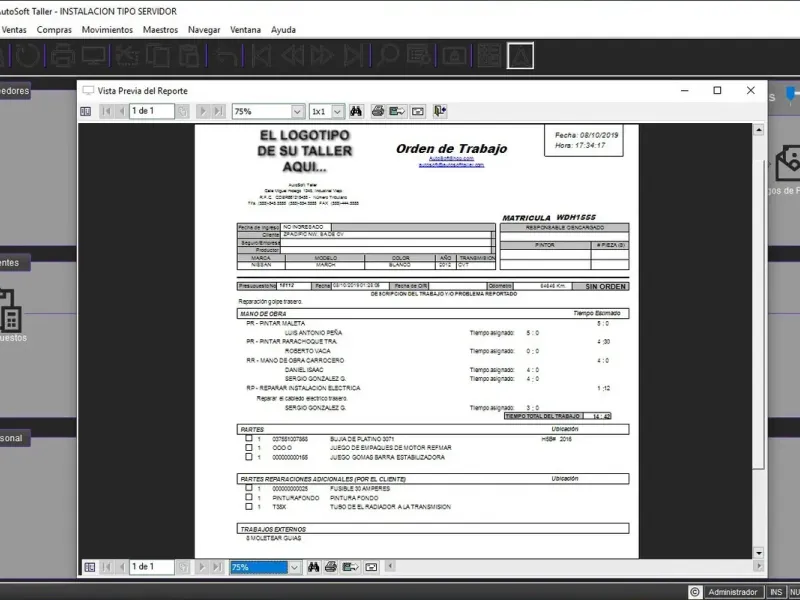
Task: Open the 75% zoom dropdown arrow in the top toolbar
Action: pyautogui.click(x=297, y=111)
